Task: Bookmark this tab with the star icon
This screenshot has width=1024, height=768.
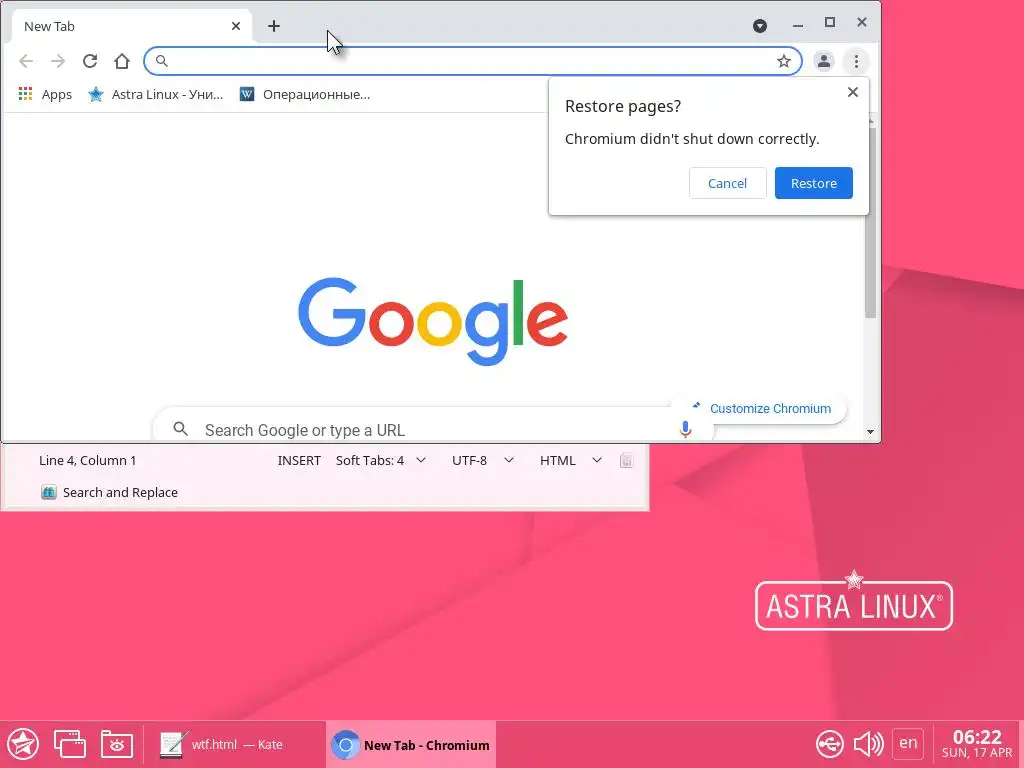Action: [784, 61]
